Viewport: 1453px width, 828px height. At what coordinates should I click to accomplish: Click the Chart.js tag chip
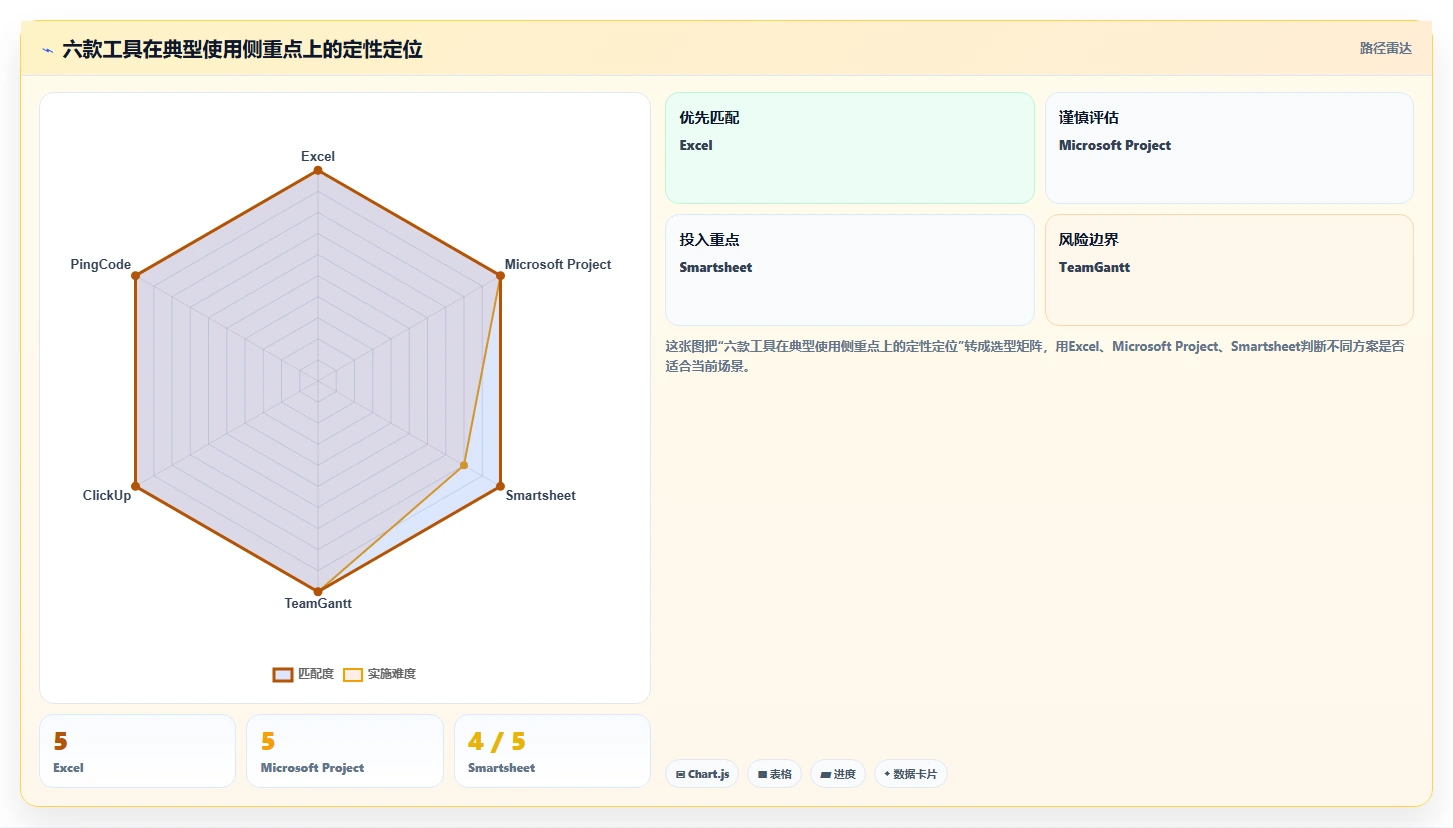tap(702, 774)
